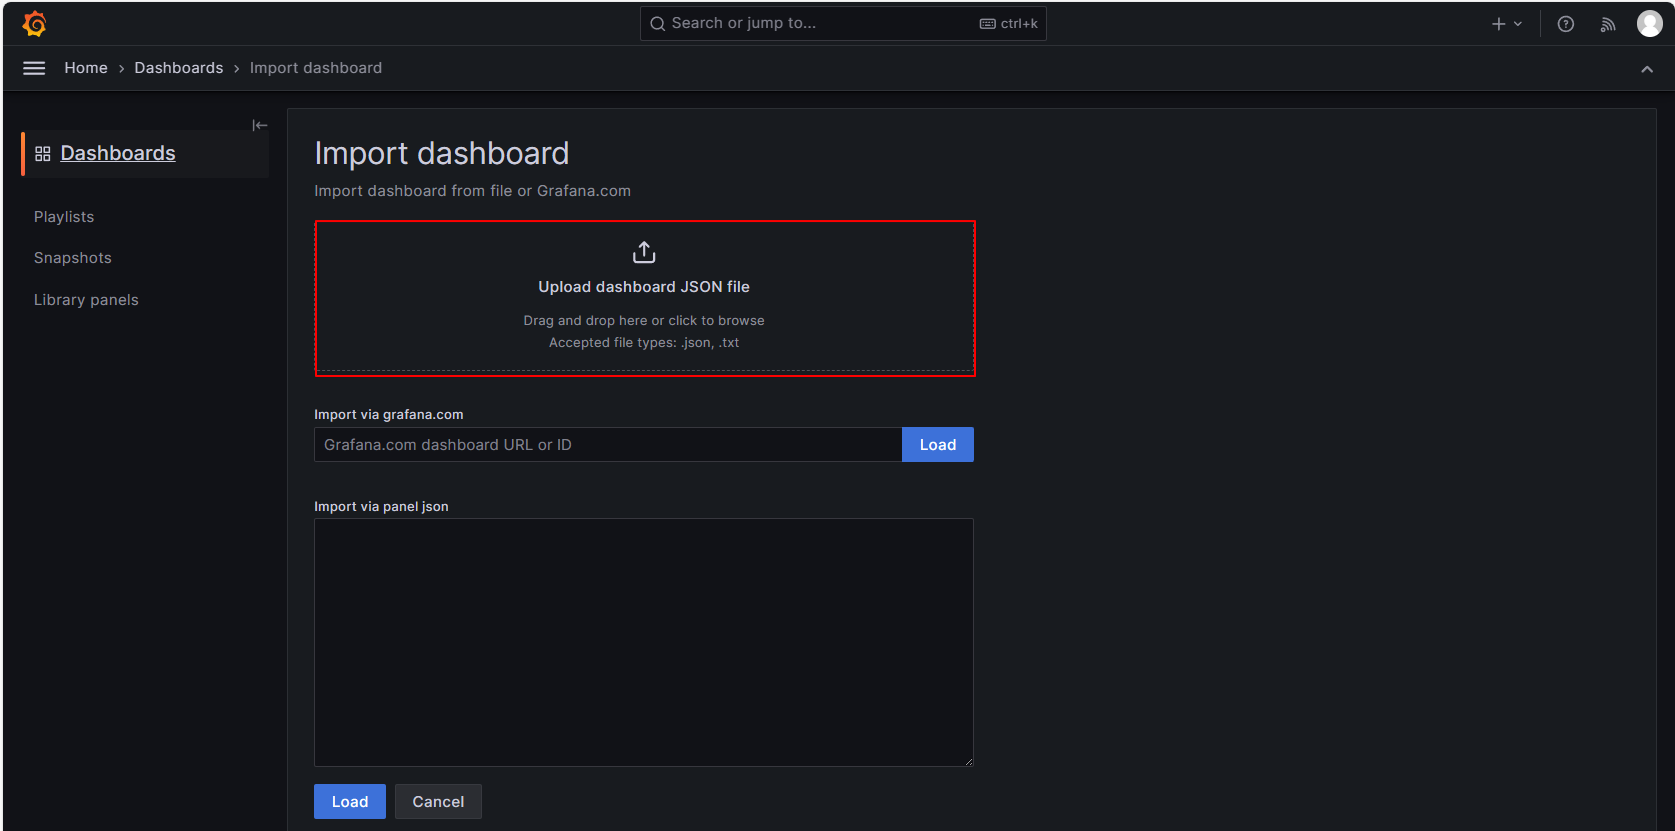The width and height of the screenshot is (1675, 831).
Task: Click the bottom Load button
Action: 350,802
